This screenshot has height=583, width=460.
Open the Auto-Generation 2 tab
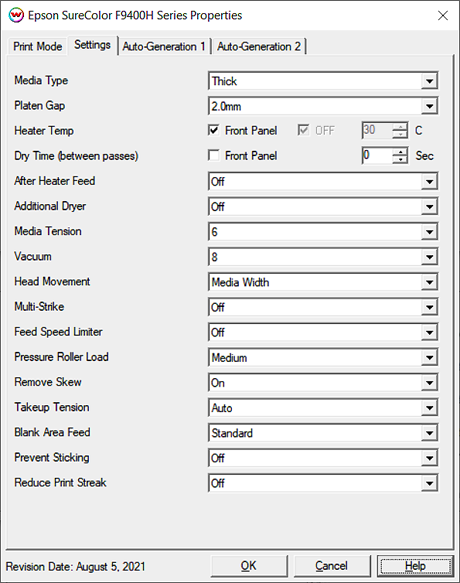pos(259,46)
